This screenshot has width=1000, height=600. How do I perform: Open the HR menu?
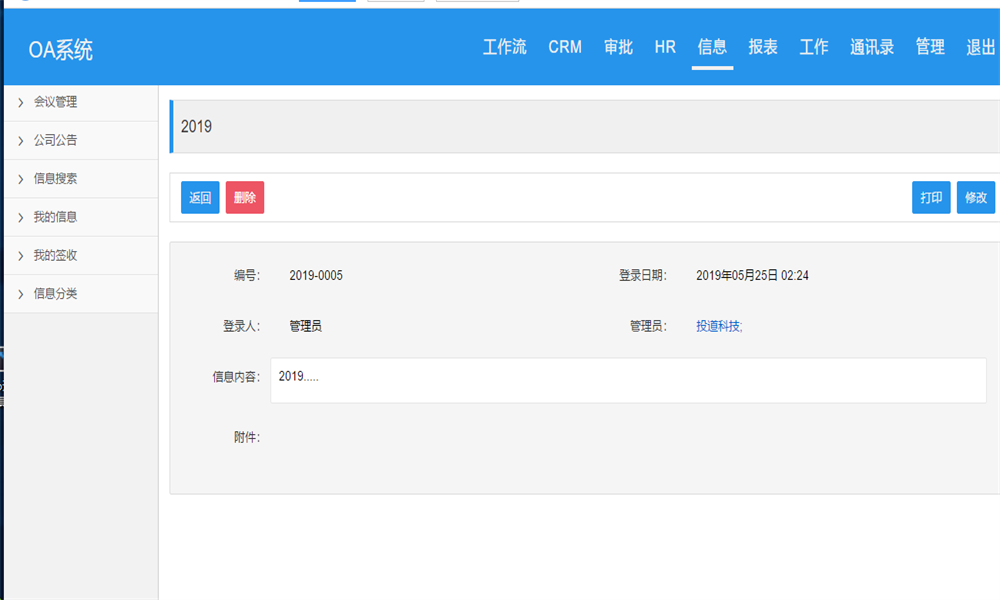tap(665, 47)
